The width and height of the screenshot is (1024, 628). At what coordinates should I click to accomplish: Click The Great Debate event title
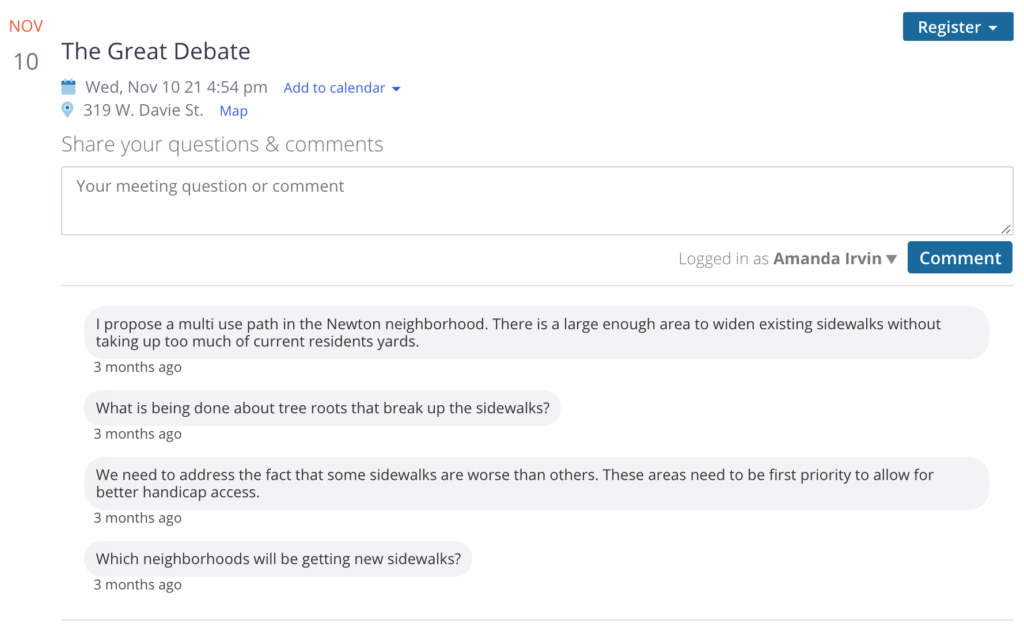[156, 51]
